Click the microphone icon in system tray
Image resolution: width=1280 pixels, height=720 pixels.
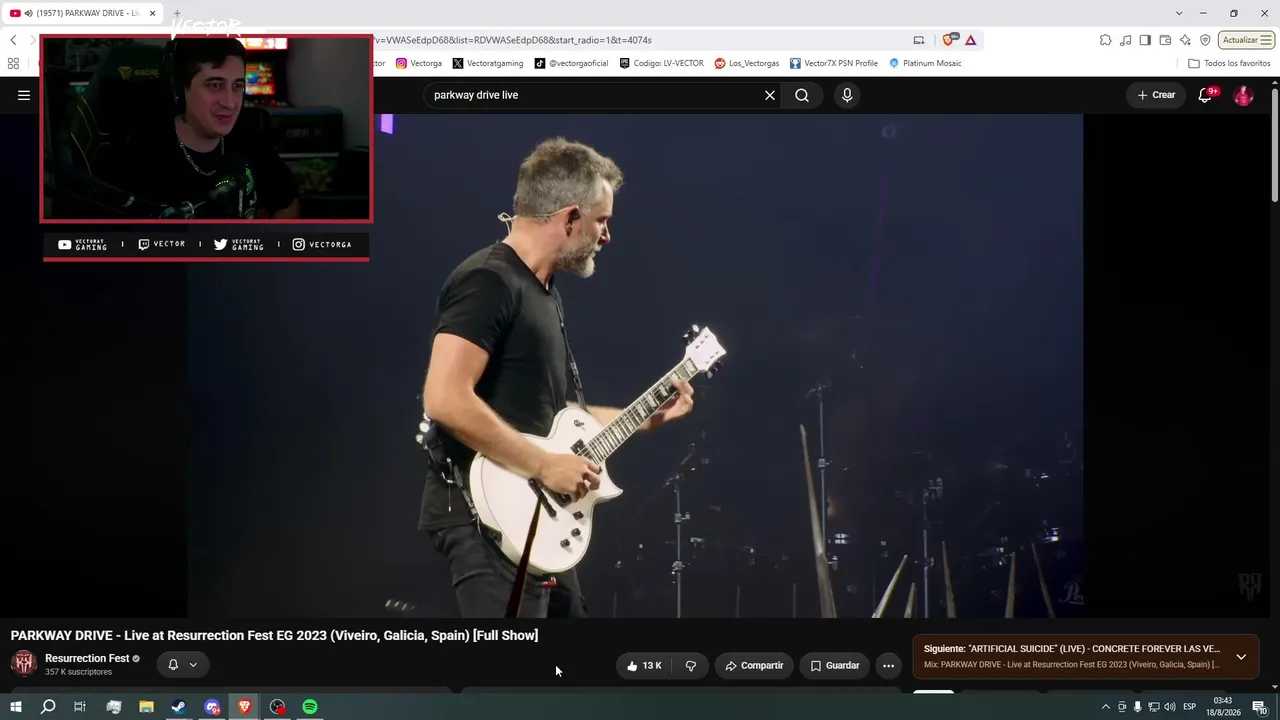coord(1137,707)
